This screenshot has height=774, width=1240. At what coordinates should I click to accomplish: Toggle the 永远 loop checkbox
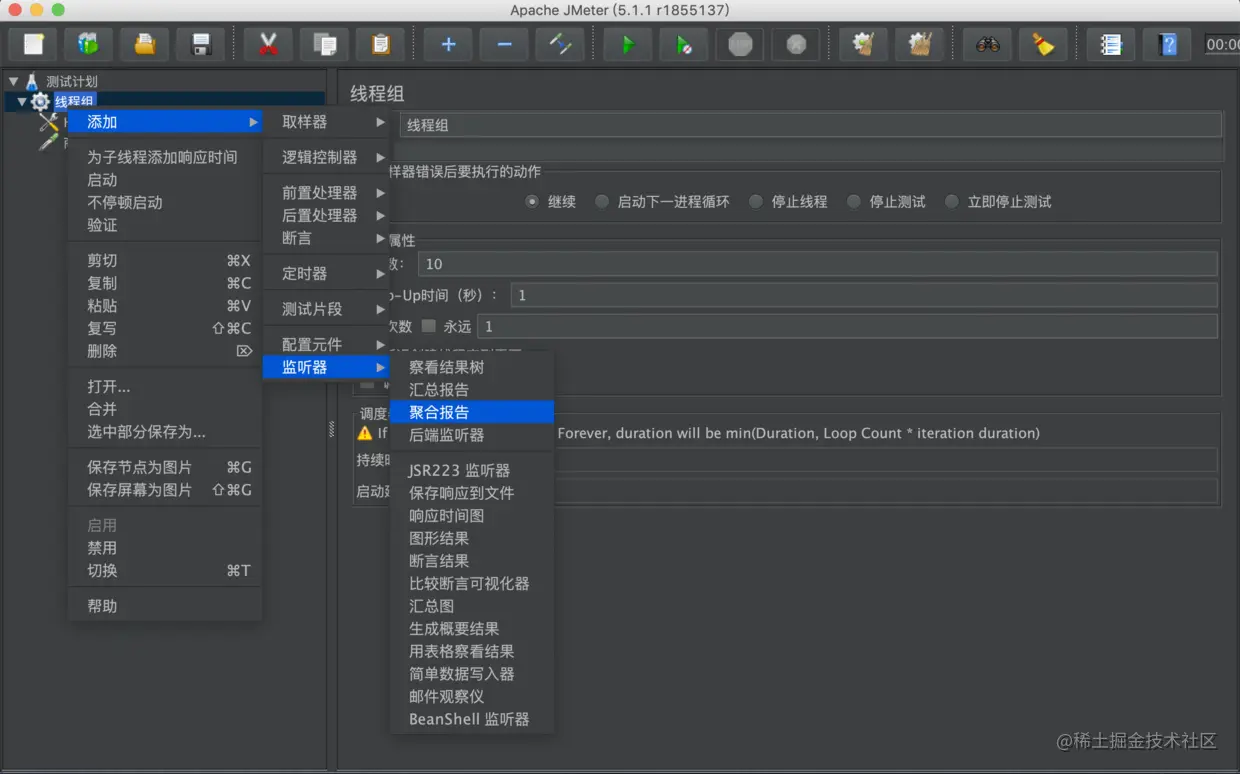[x=429, y=326]
